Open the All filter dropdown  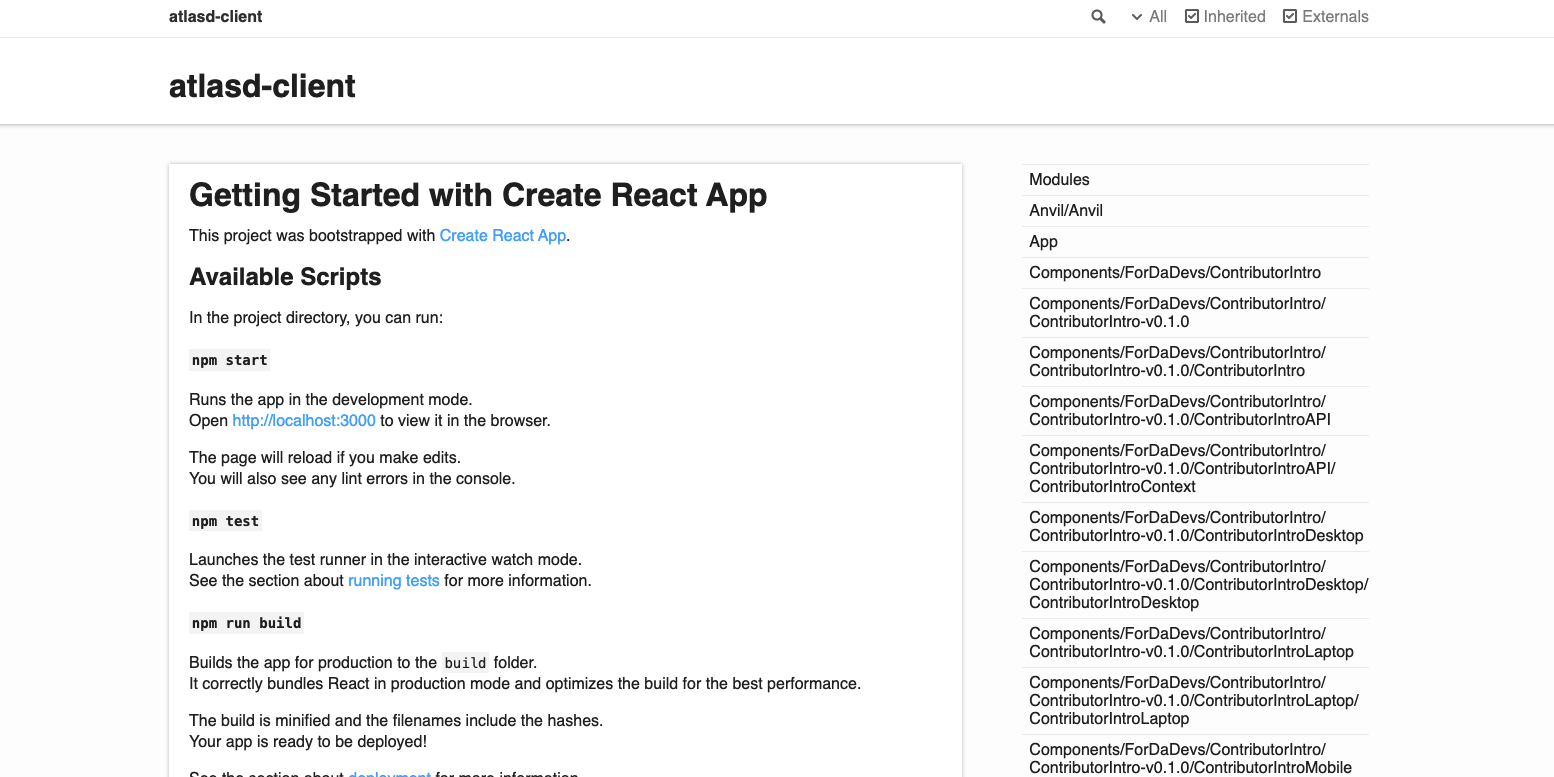[1148, 16]
